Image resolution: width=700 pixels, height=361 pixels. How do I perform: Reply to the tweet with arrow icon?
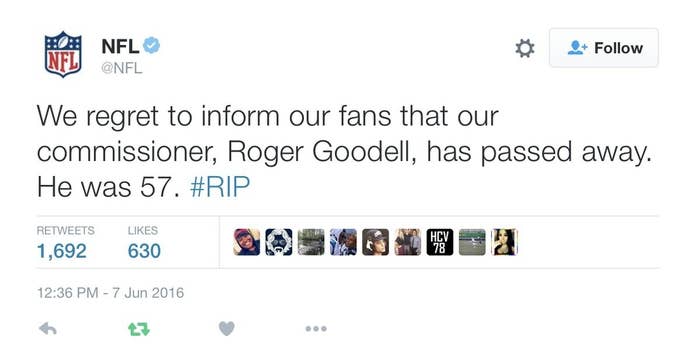(x=48, y=329)
